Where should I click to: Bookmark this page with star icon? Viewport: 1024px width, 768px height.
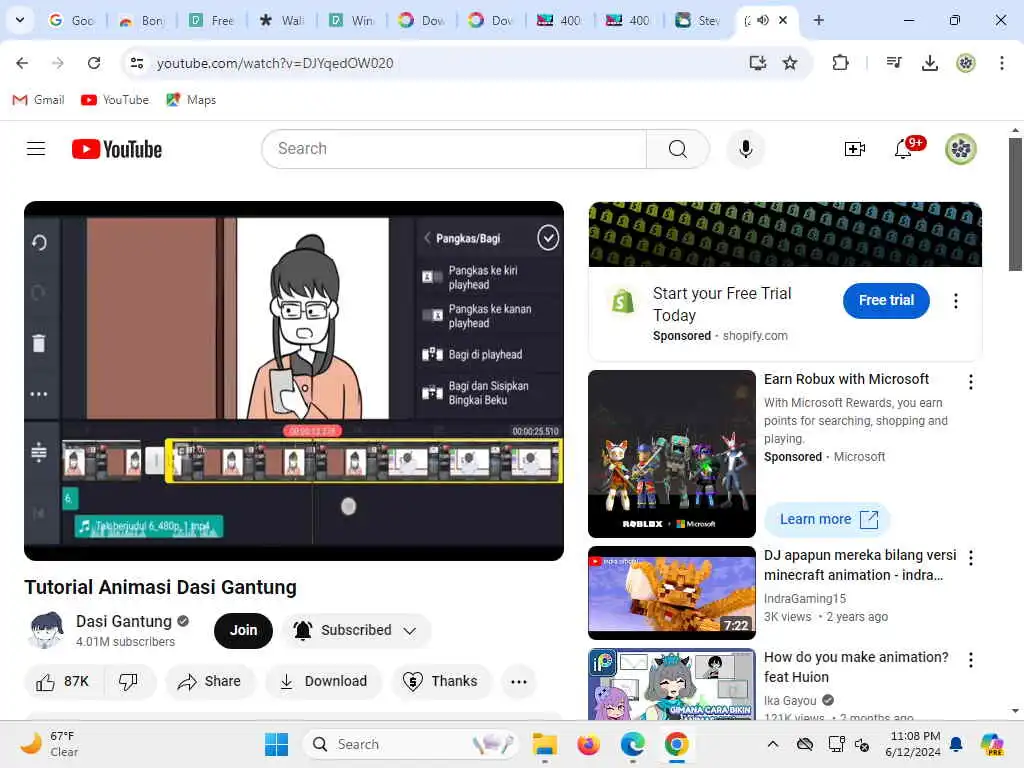(x=790, y=63)
